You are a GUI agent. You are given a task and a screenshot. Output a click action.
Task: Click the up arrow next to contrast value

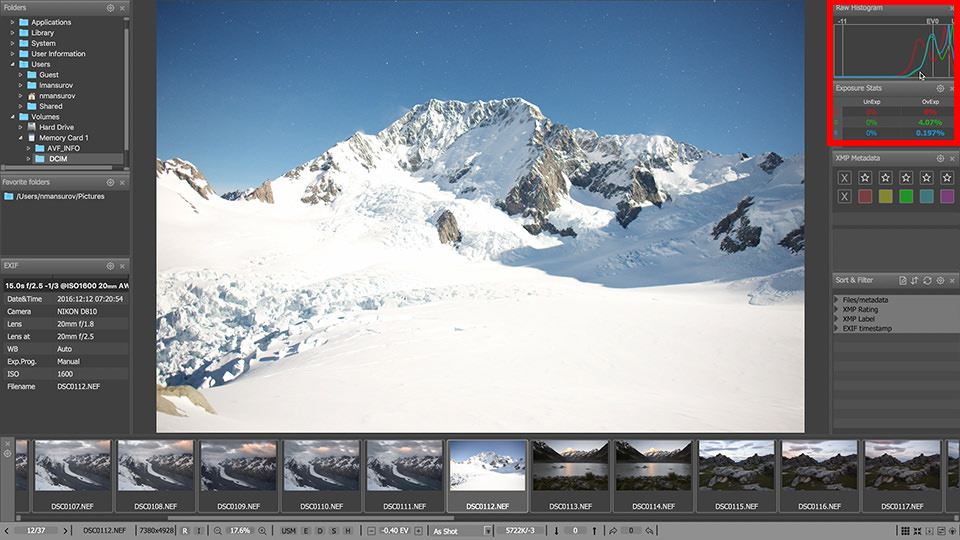click(594, 531)
